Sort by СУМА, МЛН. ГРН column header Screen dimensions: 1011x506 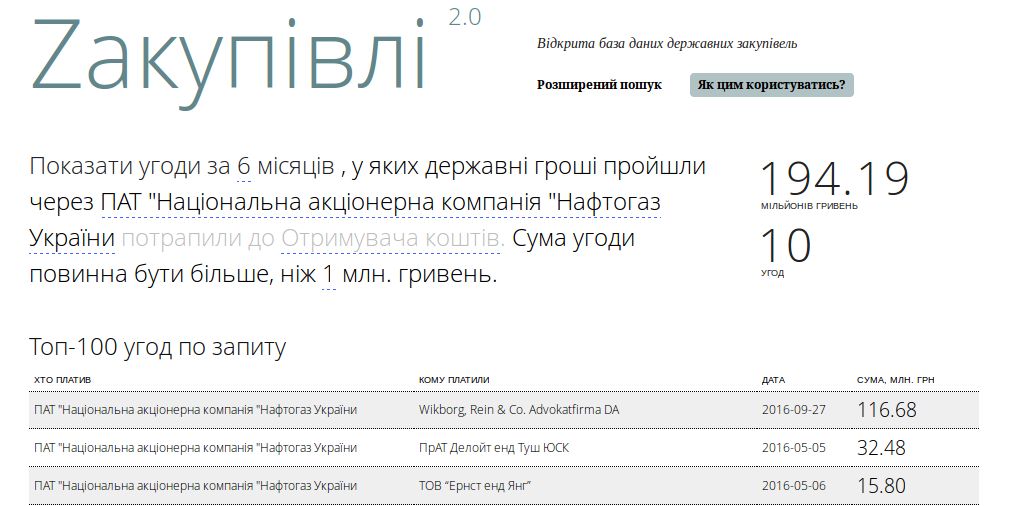click(896, 380)
